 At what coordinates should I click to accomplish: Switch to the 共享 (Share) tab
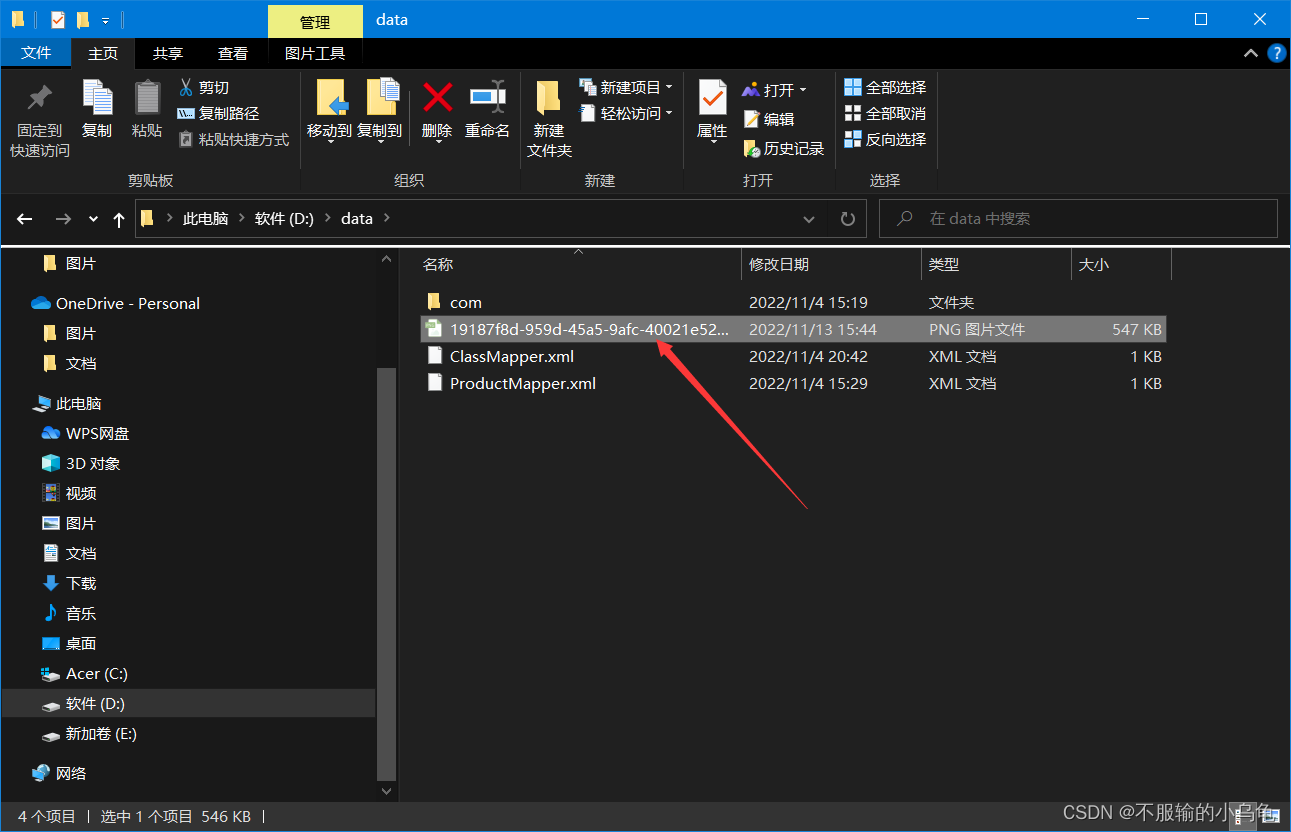[168, 53]
